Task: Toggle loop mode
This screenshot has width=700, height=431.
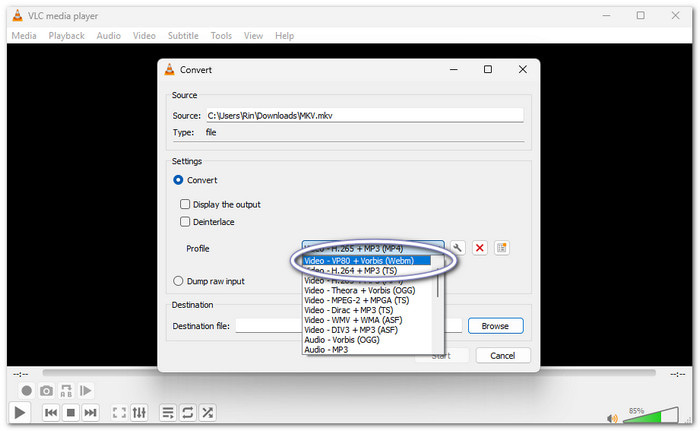Action: pyautogui.click(x=188, y=412)
